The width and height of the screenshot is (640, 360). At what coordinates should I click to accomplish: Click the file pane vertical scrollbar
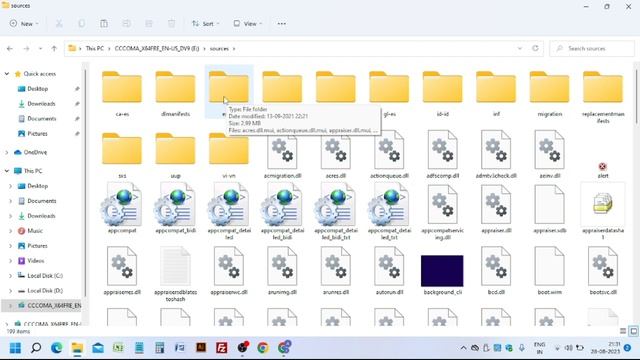coord(636,96)
